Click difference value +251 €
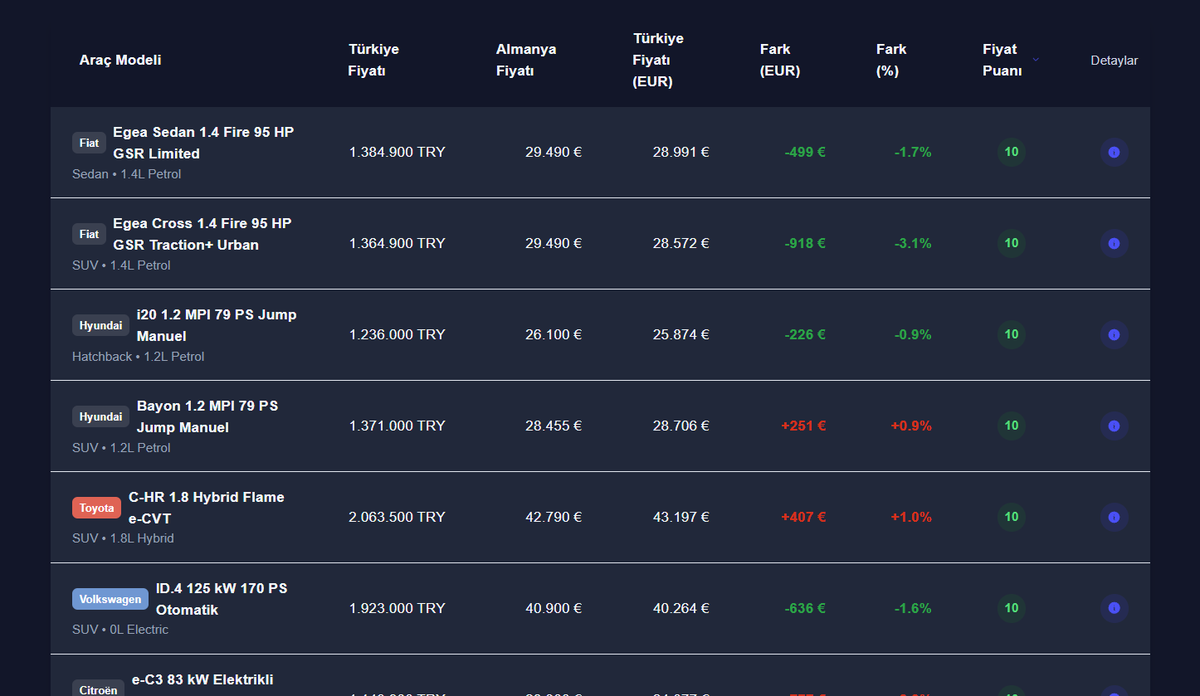 point(803,425)
